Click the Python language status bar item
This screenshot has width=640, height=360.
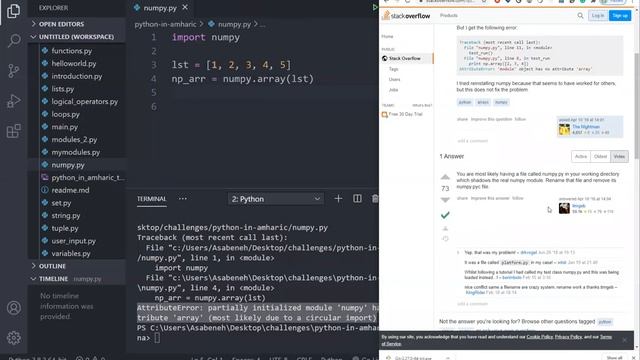[331, 358]
